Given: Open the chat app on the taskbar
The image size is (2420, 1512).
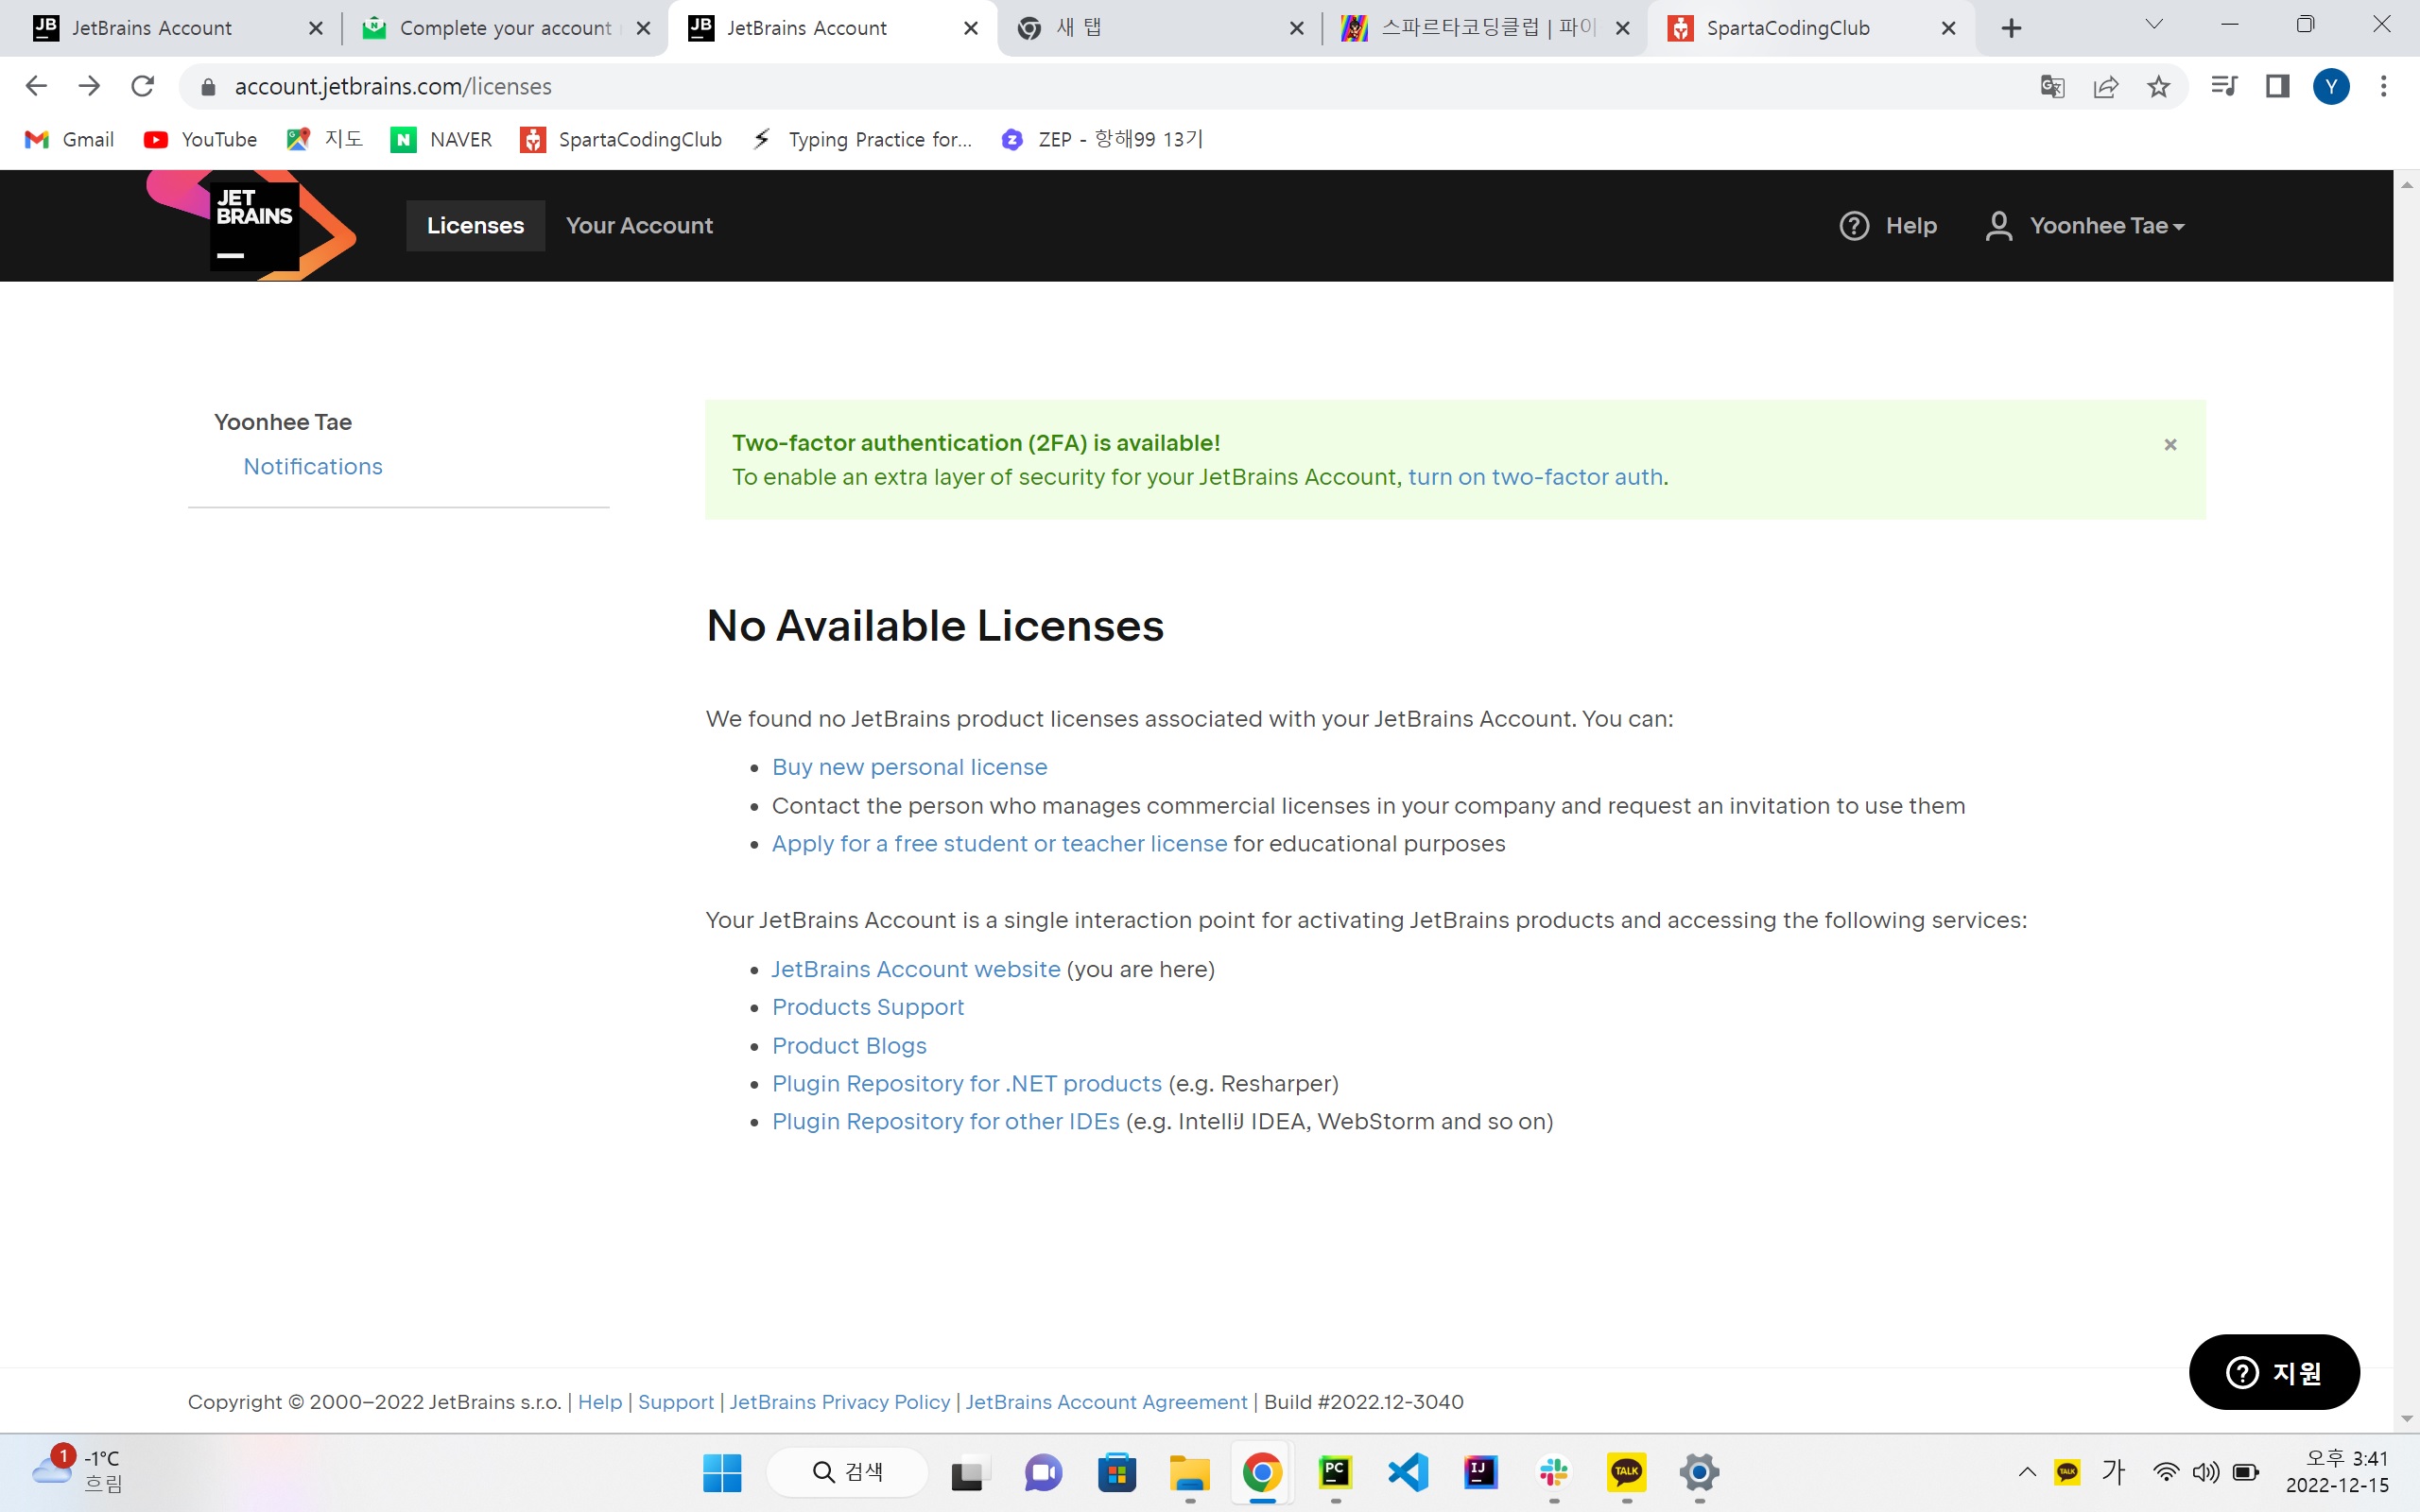Looking at the screenshot, I should coord(1043,1472).
